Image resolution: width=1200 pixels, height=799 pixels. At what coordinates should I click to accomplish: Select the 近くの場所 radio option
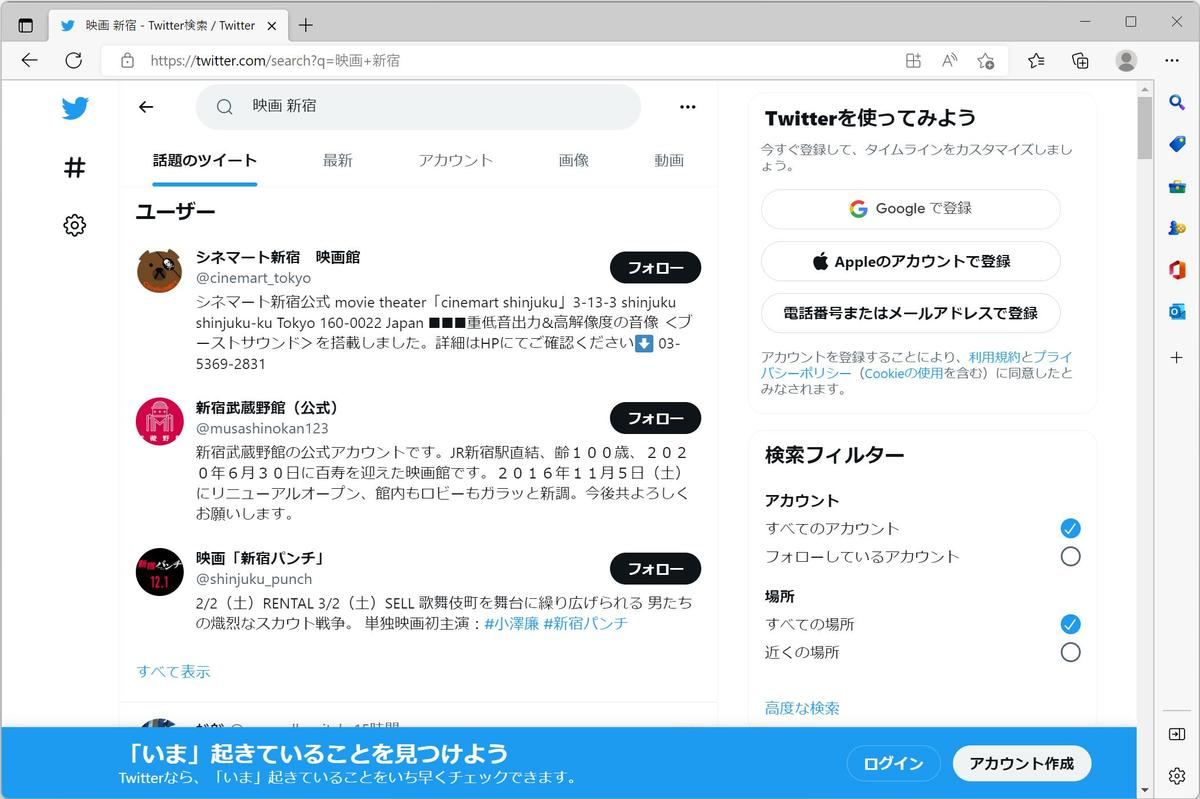point(1070,652)
